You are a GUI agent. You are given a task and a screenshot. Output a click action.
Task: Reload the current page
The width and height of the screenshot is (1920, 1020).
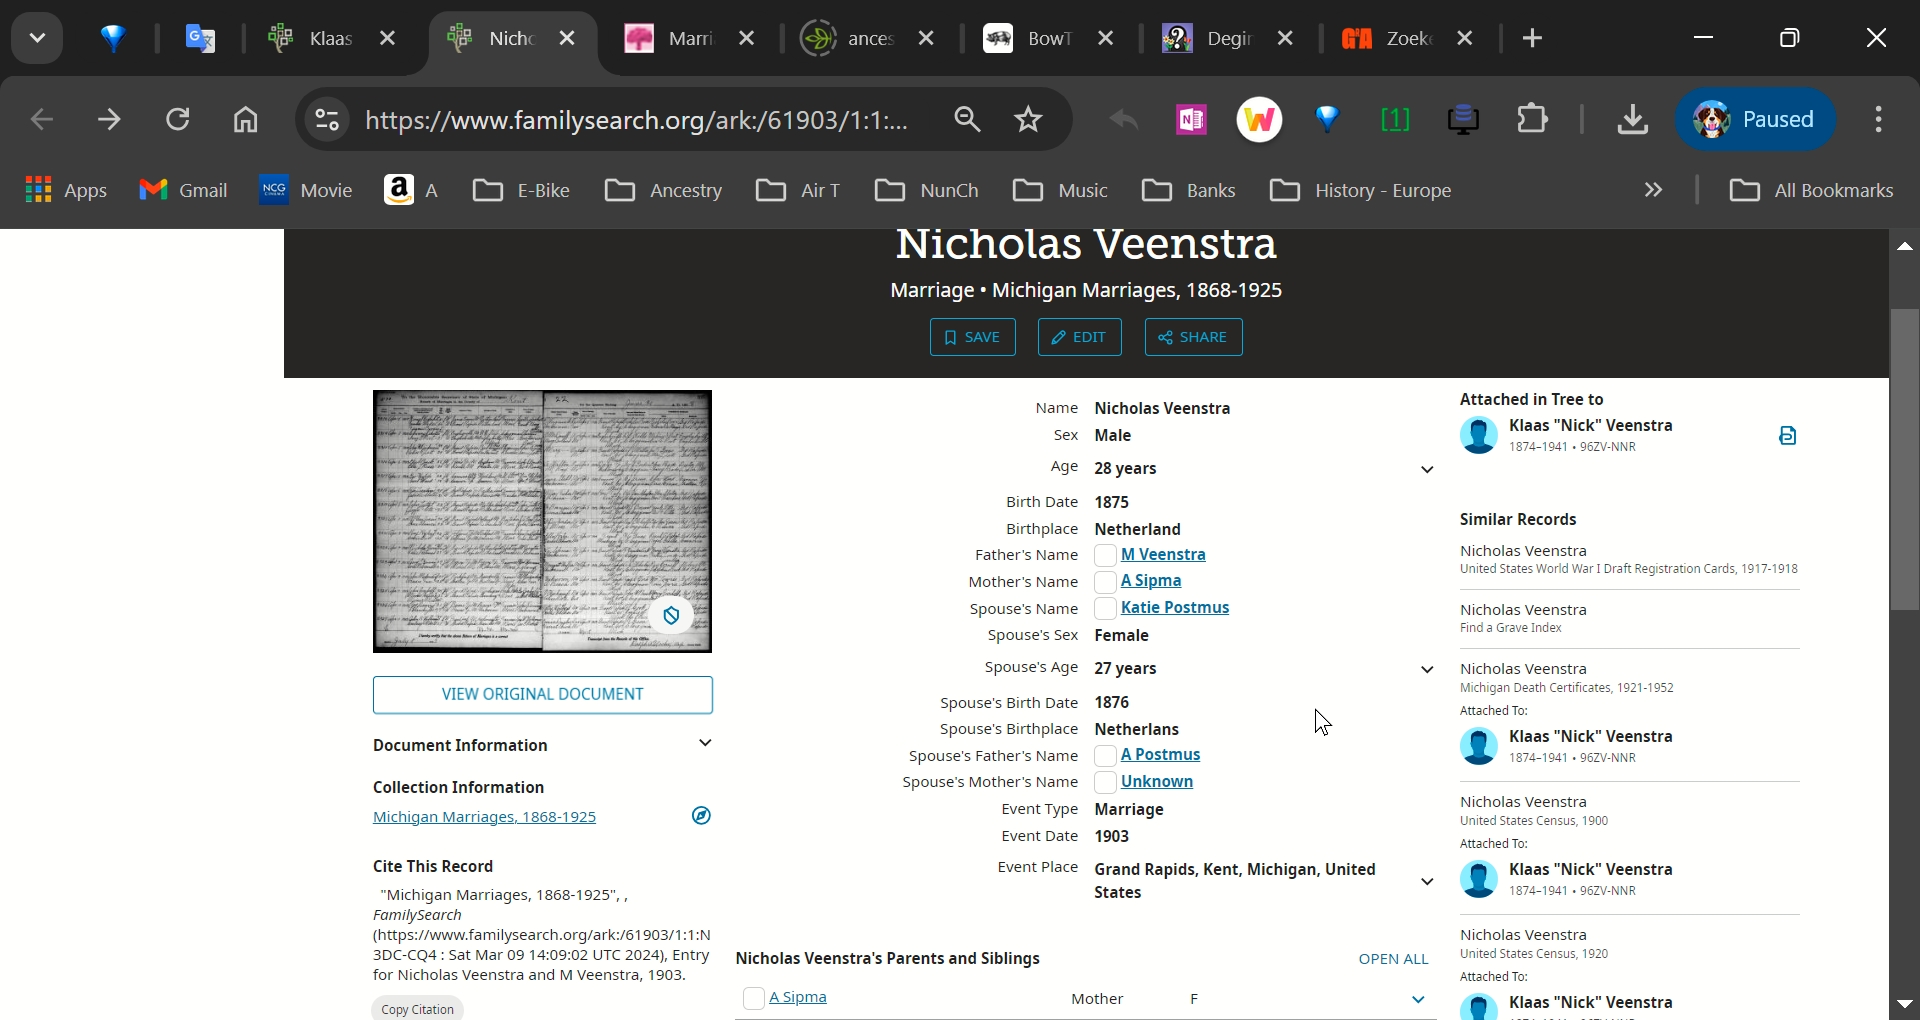tap(179, 120)
